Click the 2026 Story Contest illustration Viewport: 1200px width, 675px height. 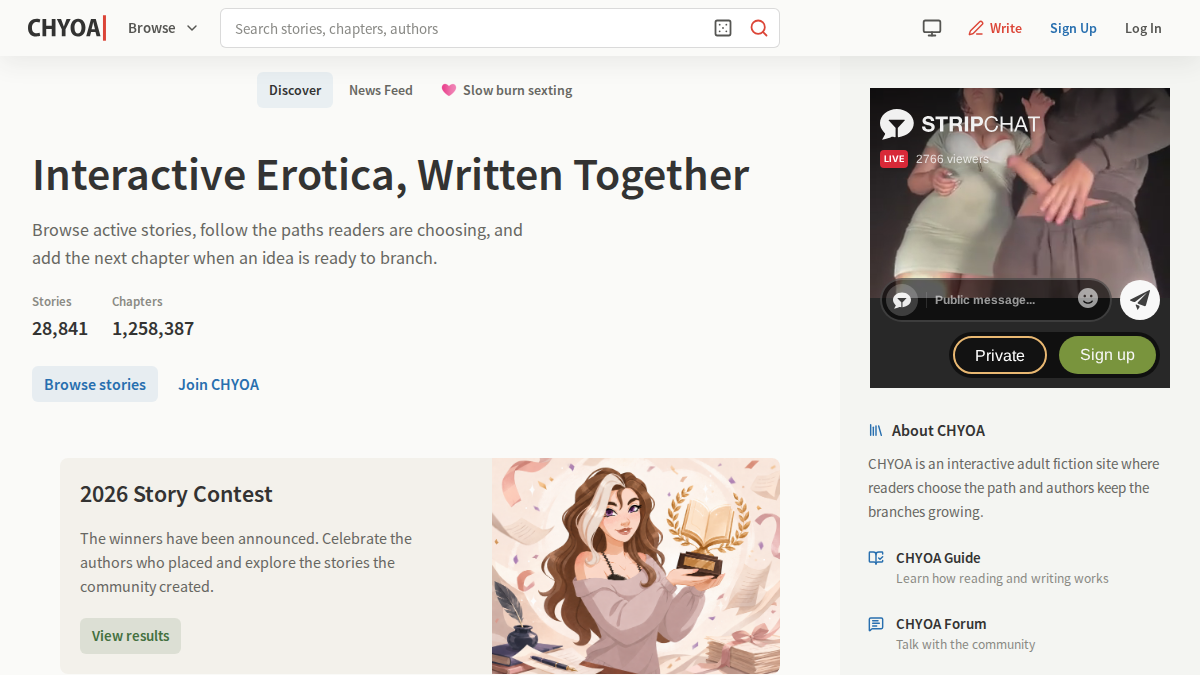coord(636,566)
